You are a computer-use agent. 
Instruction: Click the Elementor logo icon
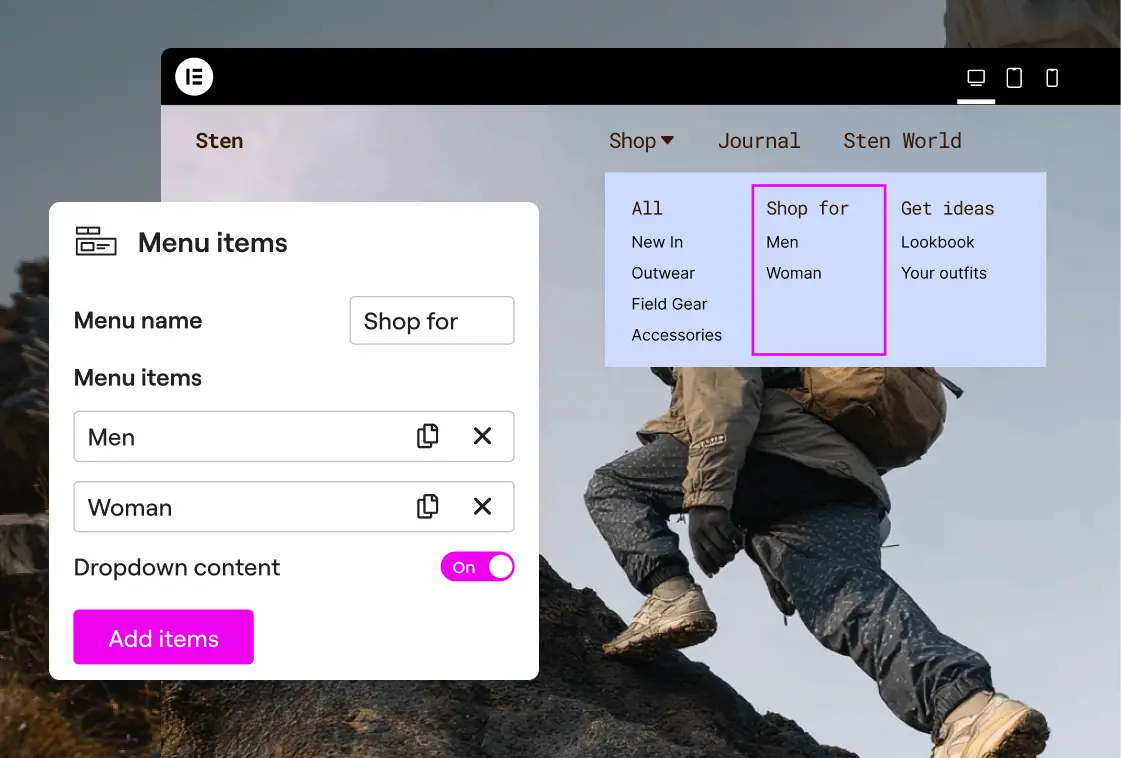[194, 77]
